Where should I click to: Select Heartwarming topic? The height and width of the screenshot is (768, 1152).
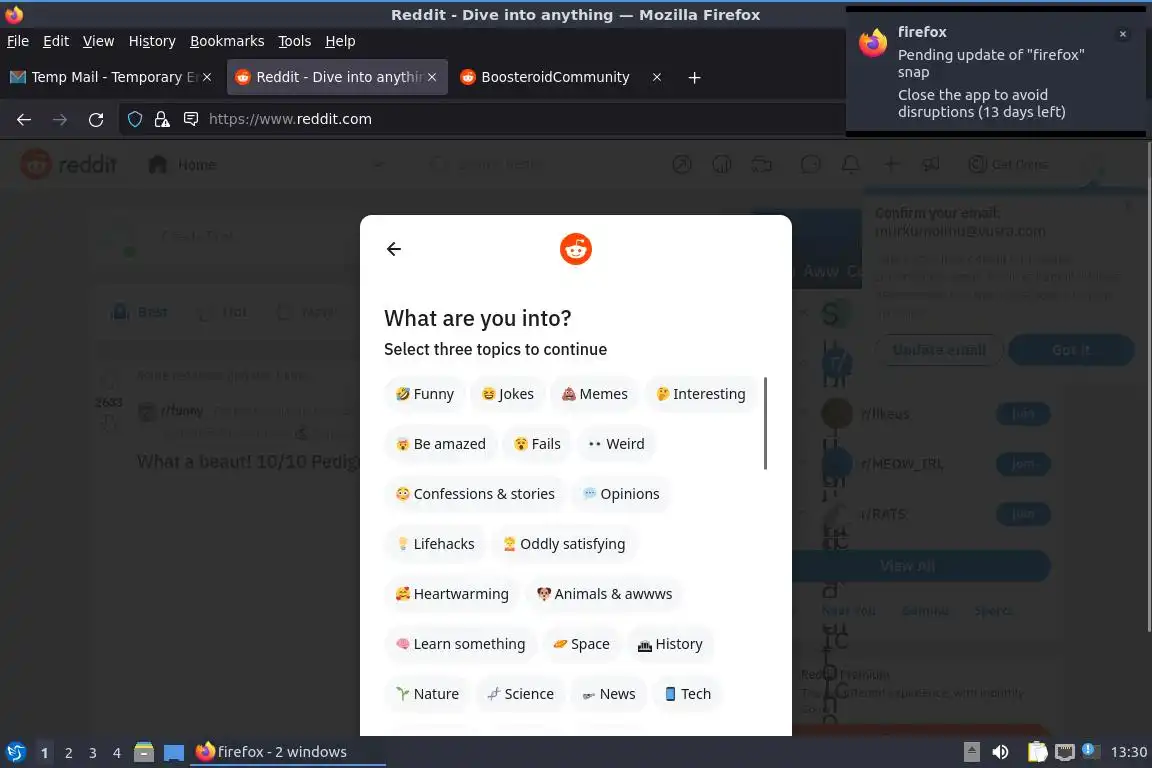(x=452, y=594)
